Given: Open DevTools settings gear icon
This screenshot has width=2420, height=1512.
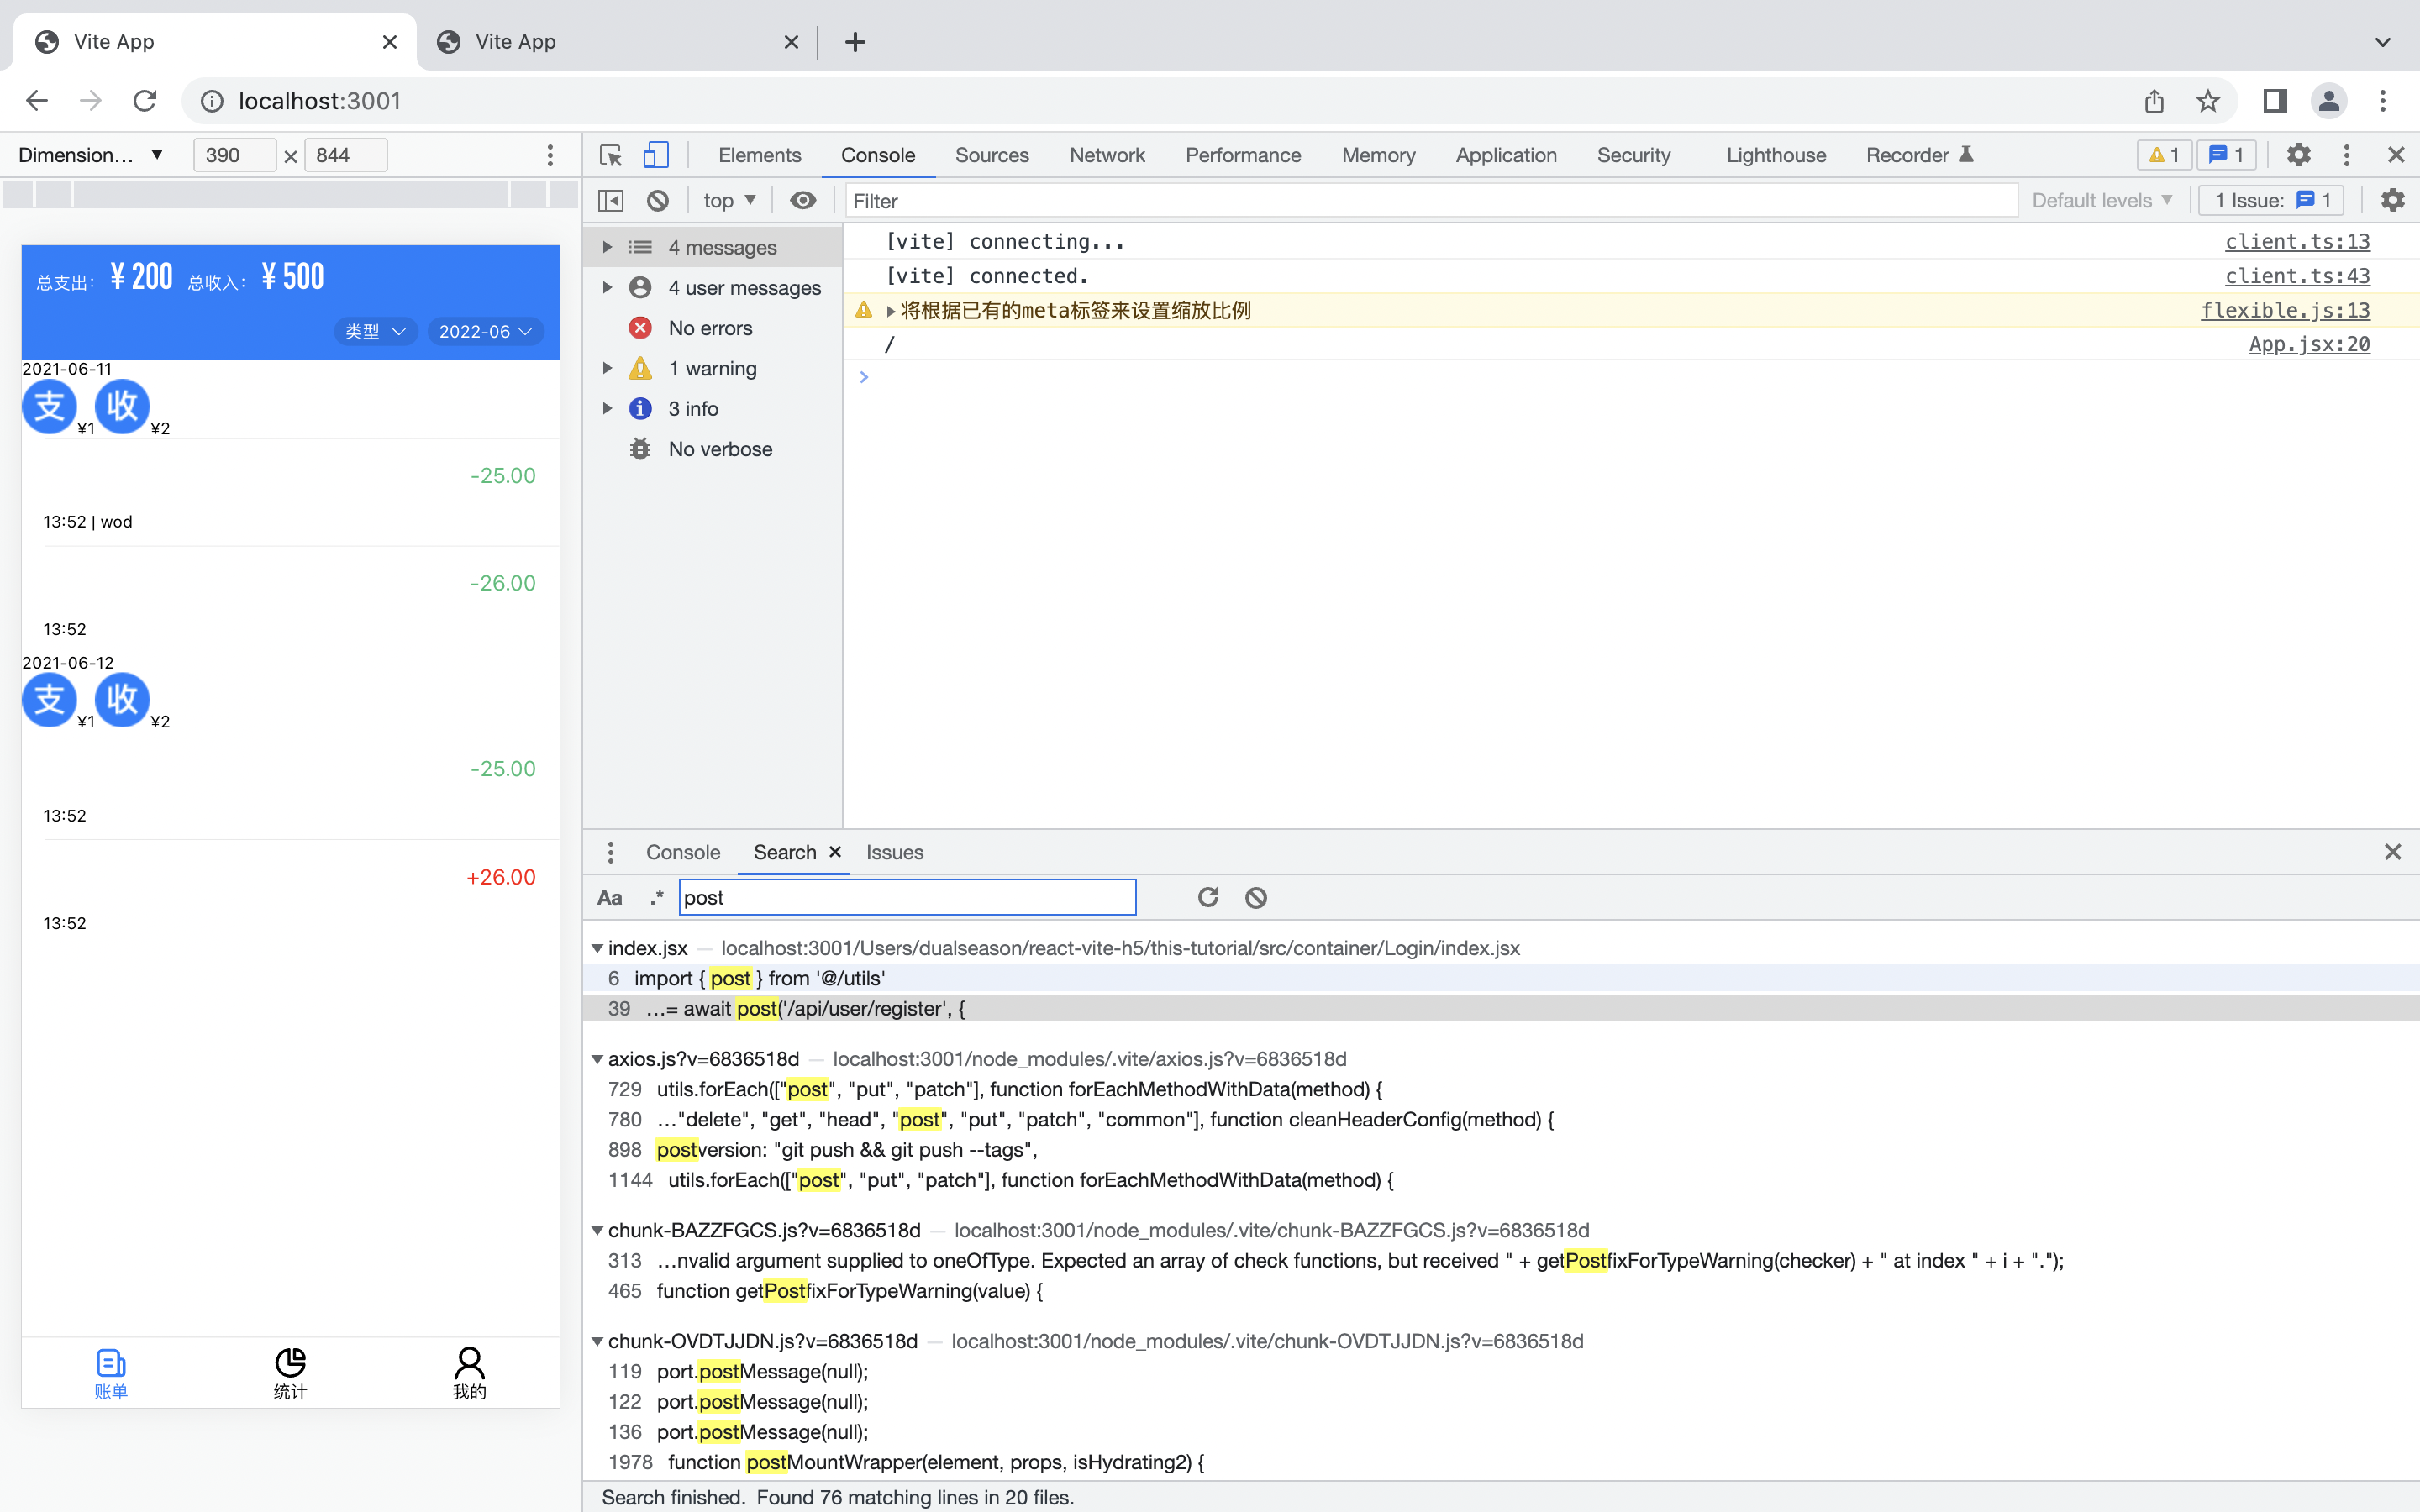Looking at the screenshot, I should click(x=2298, y=155).
